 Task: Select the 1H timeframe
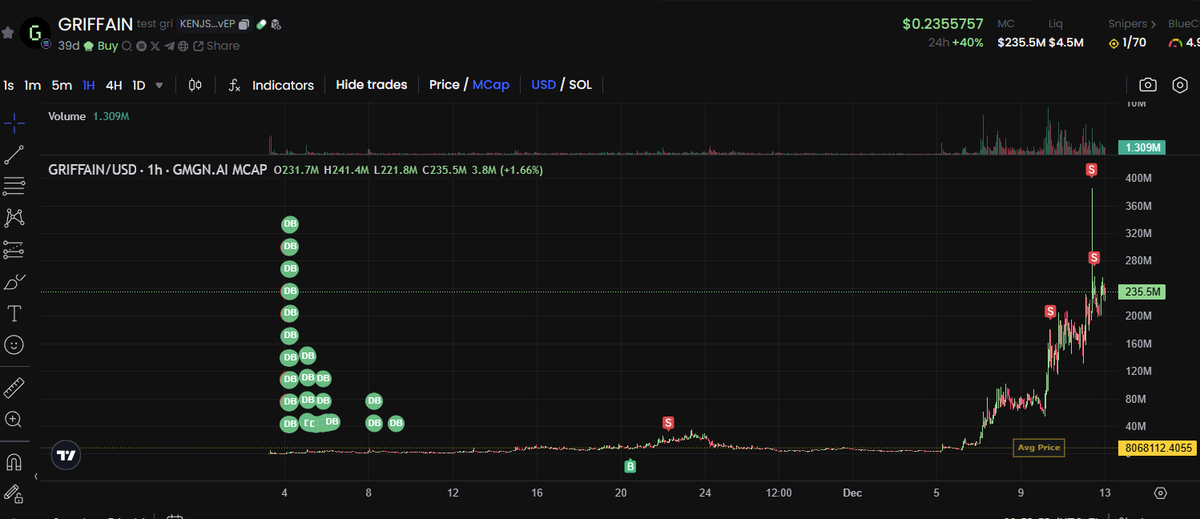coord(89,85)
